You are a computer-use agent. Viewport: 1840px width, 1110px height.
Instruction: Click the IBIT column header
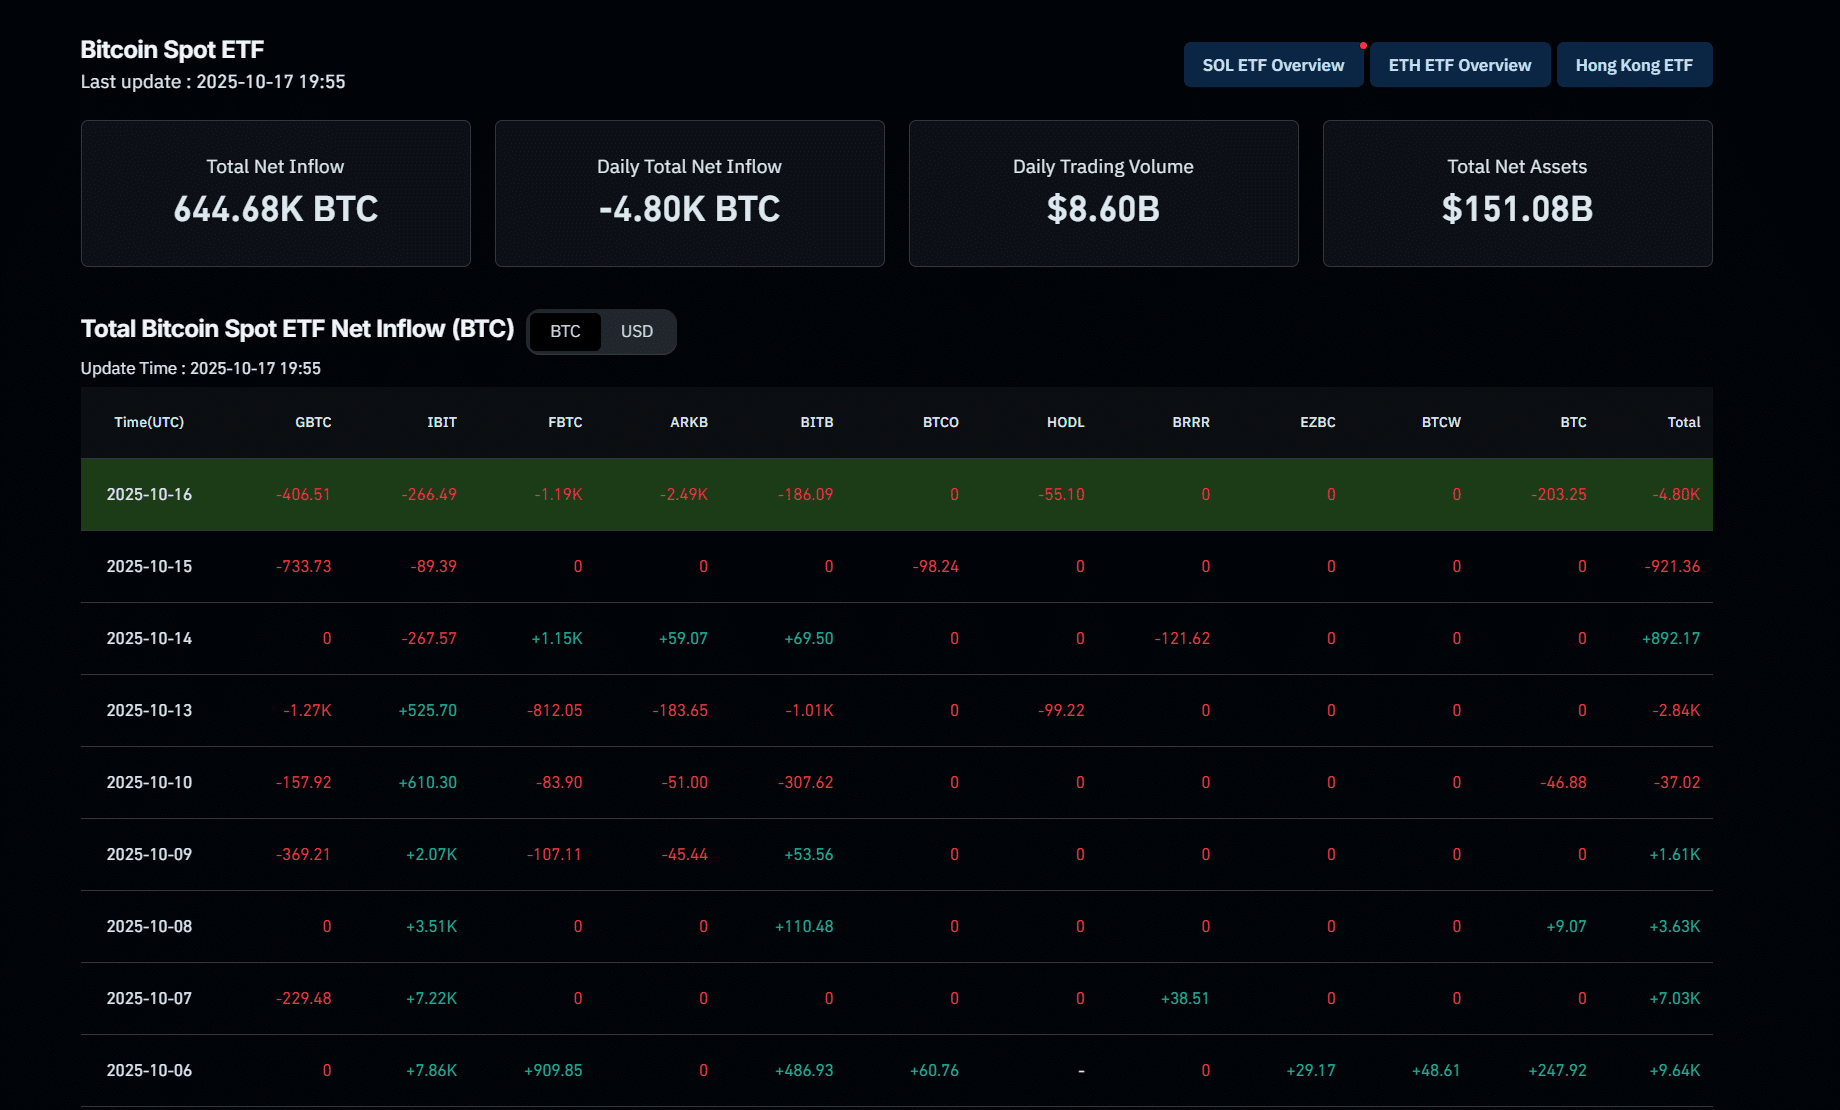click(x=441, y=422)
